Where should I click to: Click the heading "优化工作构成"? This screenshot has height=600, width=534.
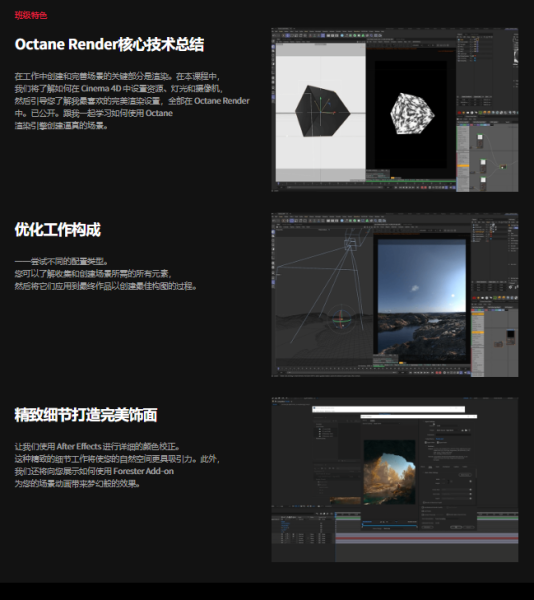pyautogui.click(x=58, y=230)
